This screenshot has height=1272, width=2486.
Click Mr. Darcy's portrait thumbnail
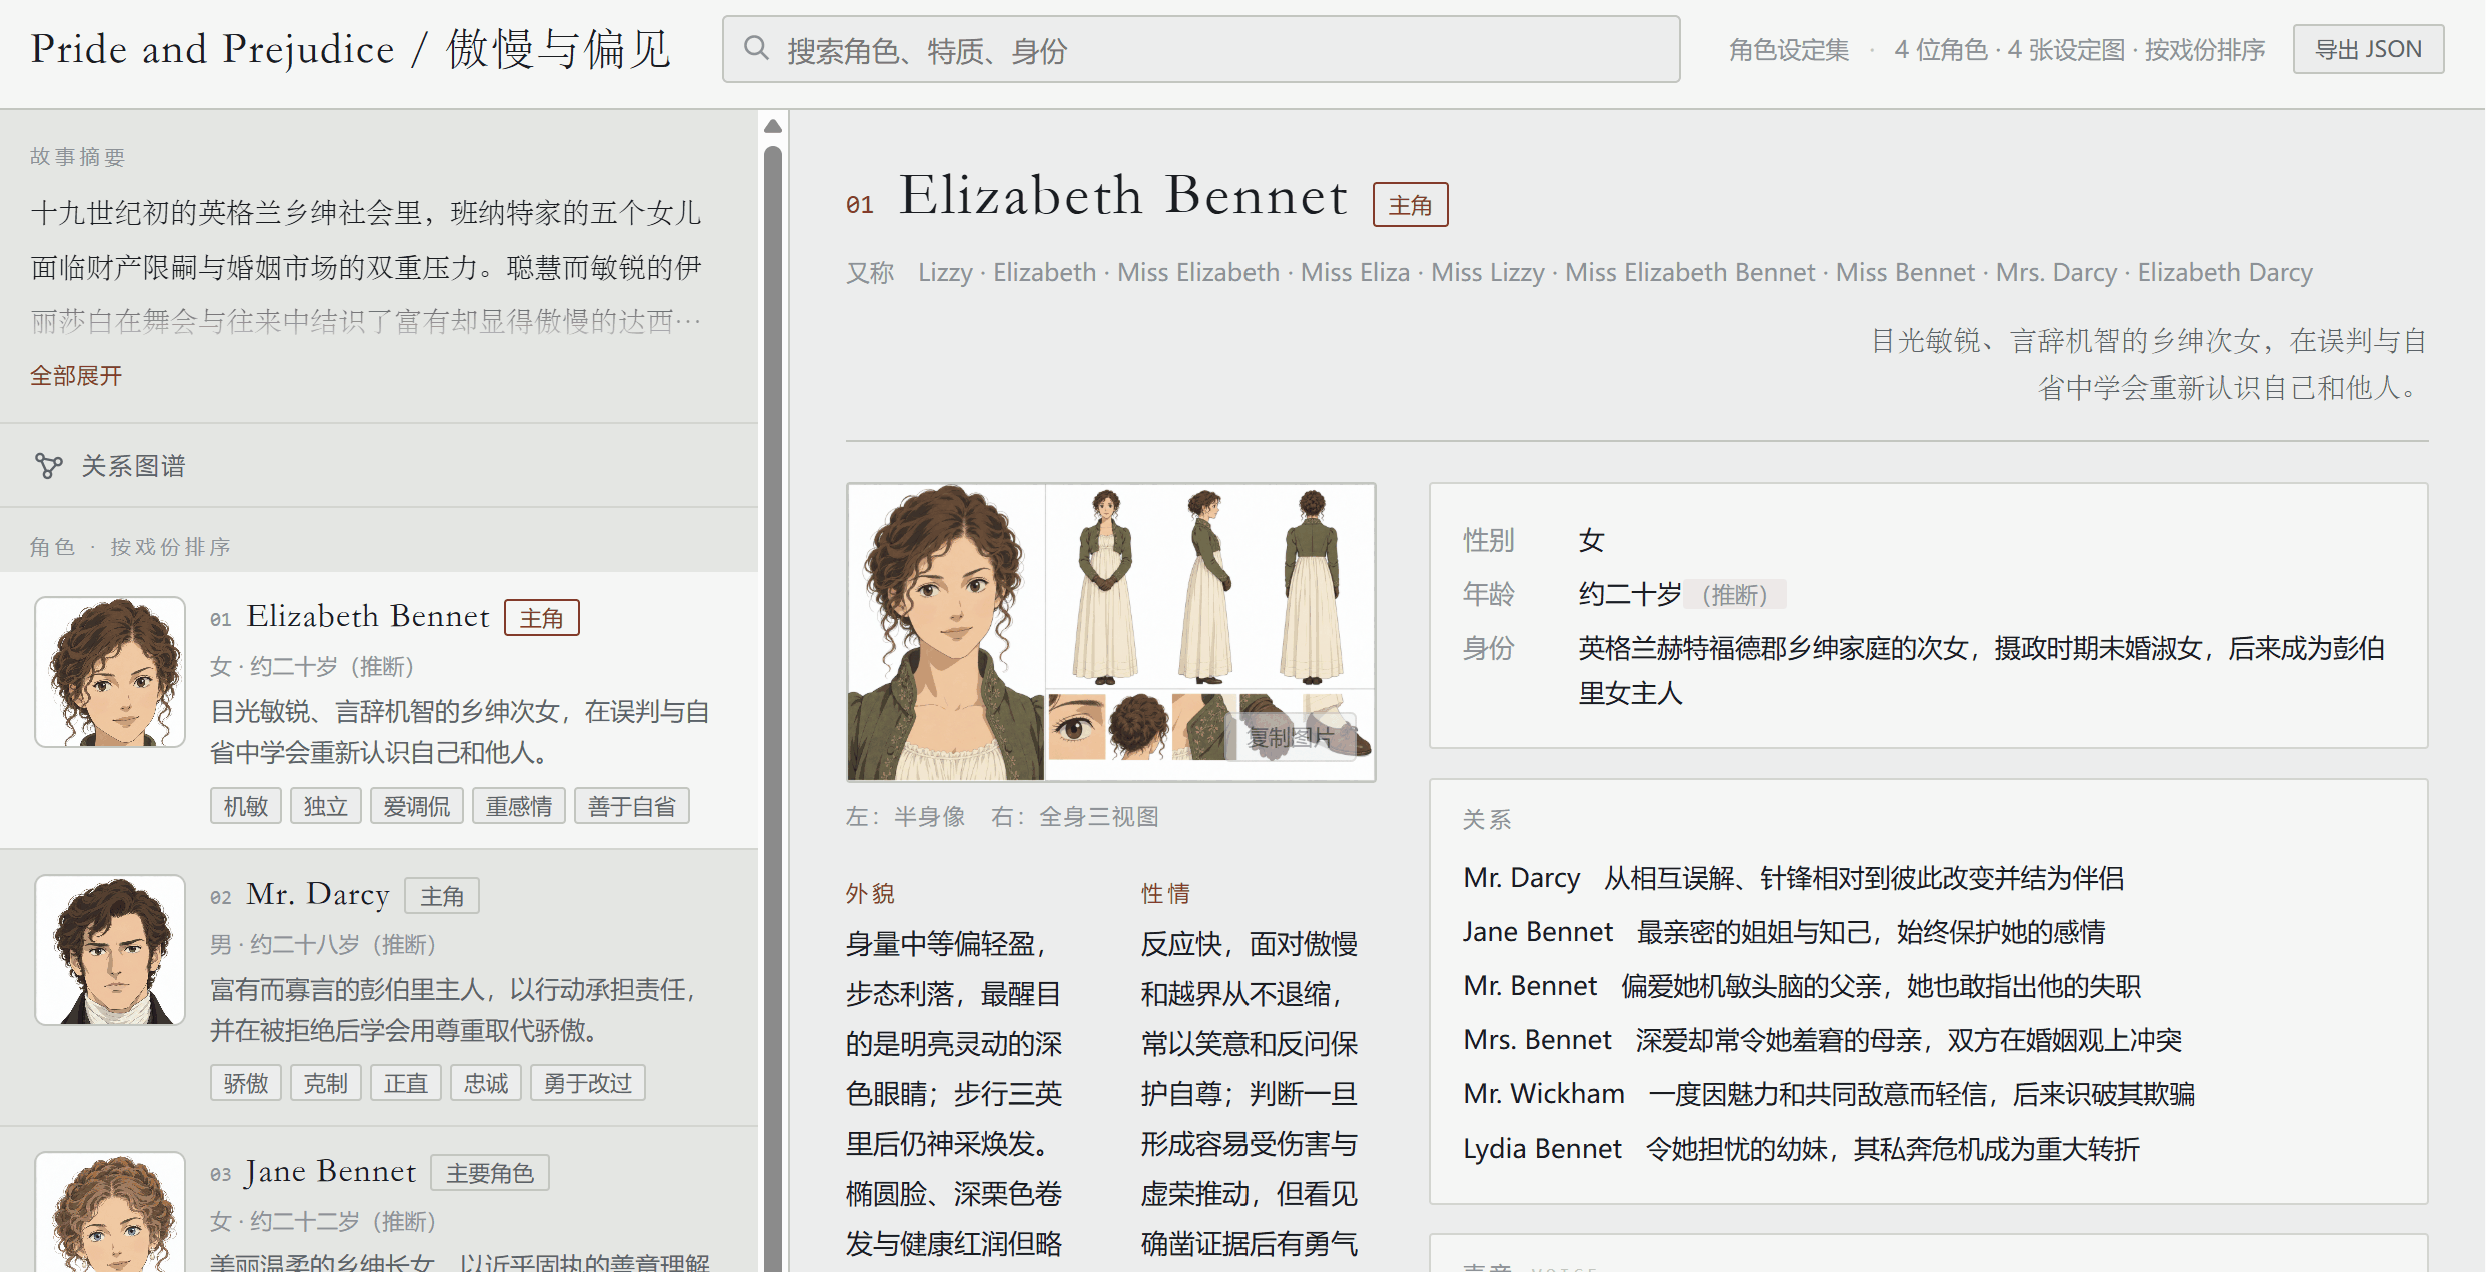point(110,950)
